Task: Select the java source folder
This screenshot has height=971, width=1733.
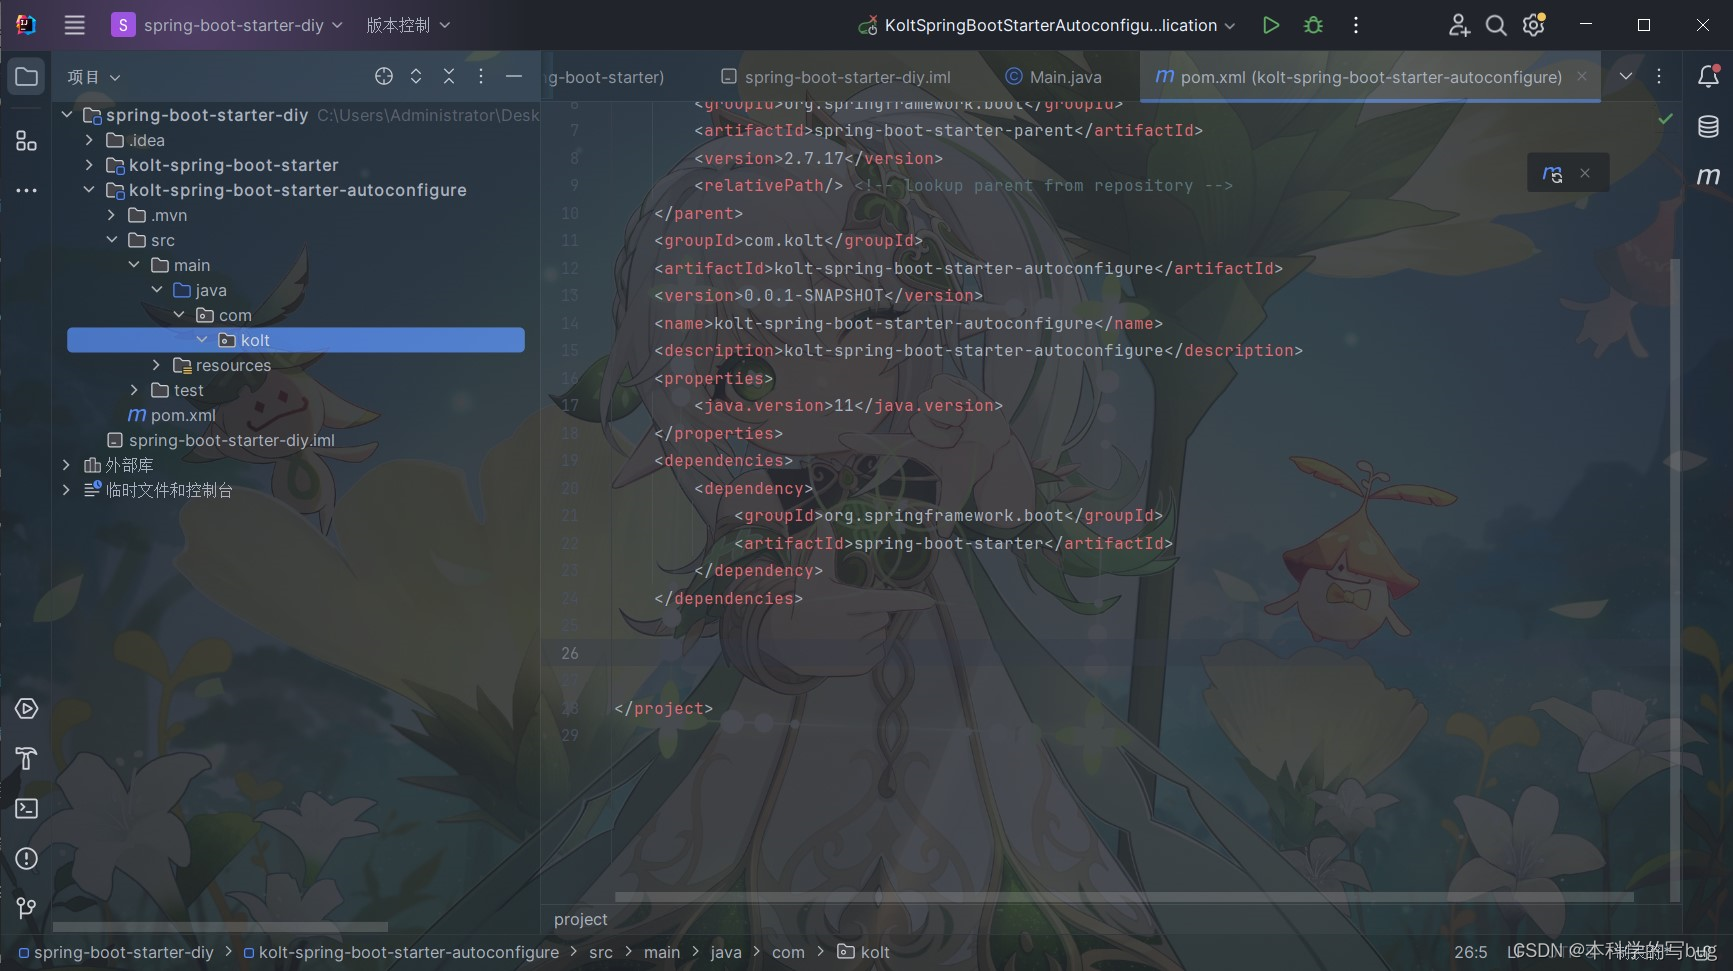Action: pos(200,290)
